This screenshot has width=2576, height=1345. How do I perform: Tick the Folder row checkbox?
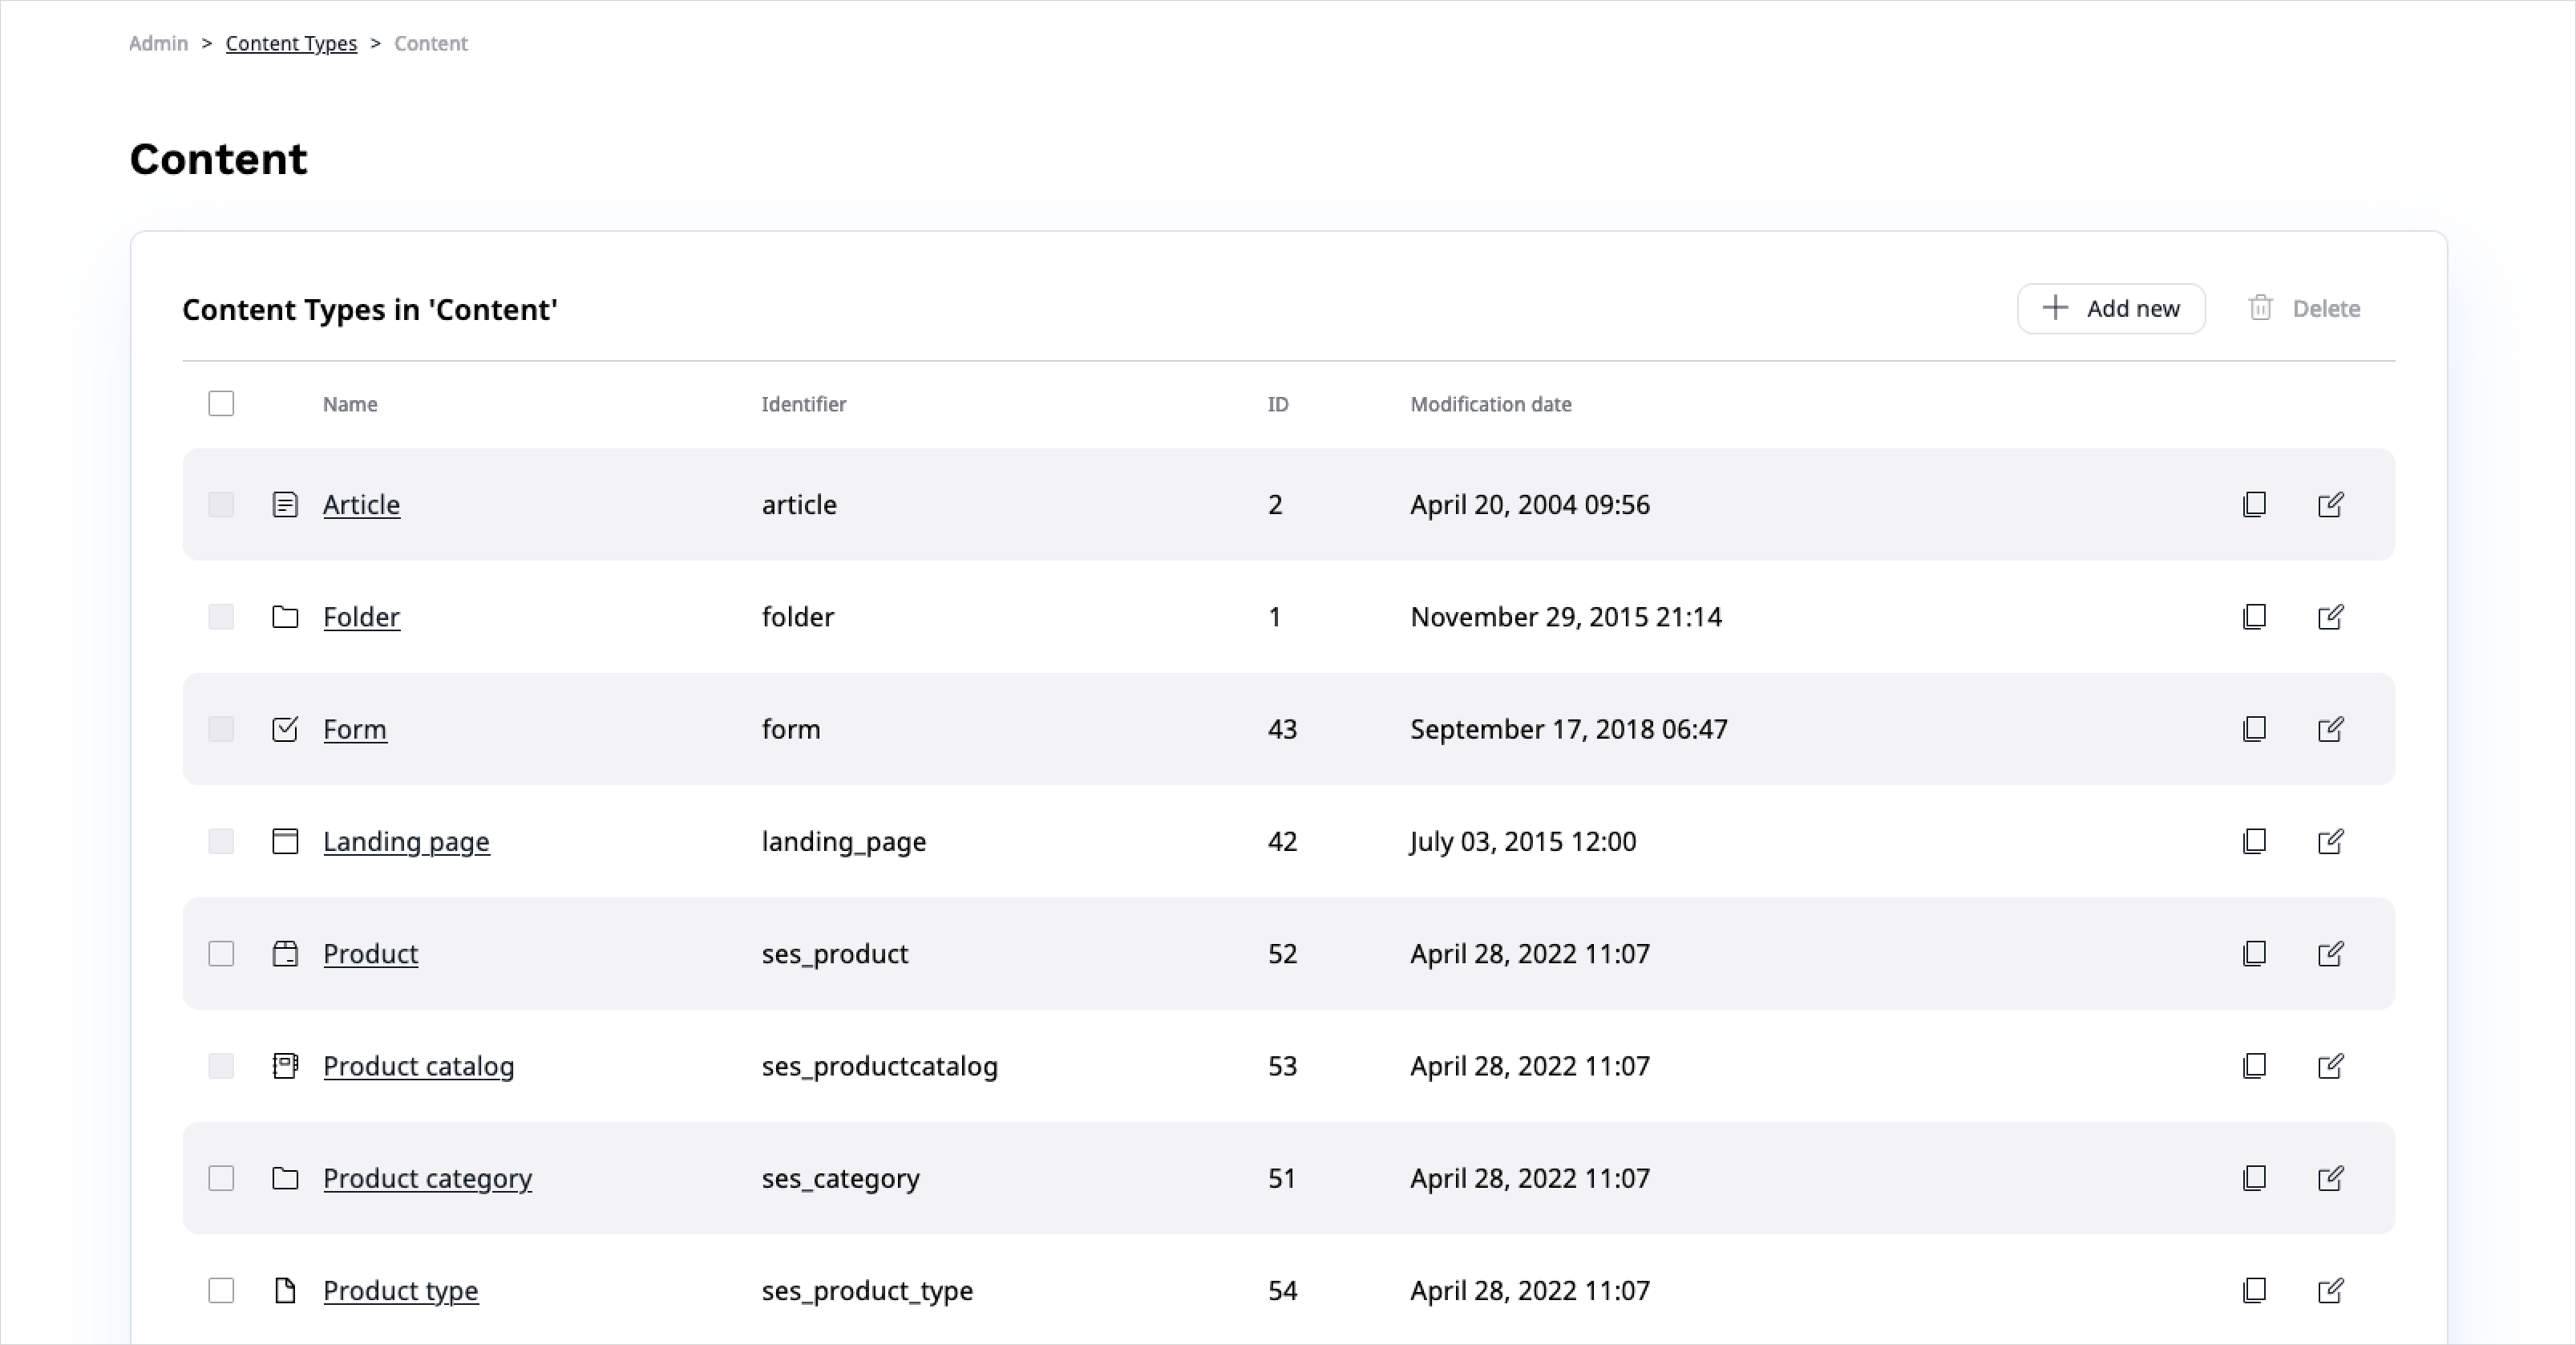221,616
